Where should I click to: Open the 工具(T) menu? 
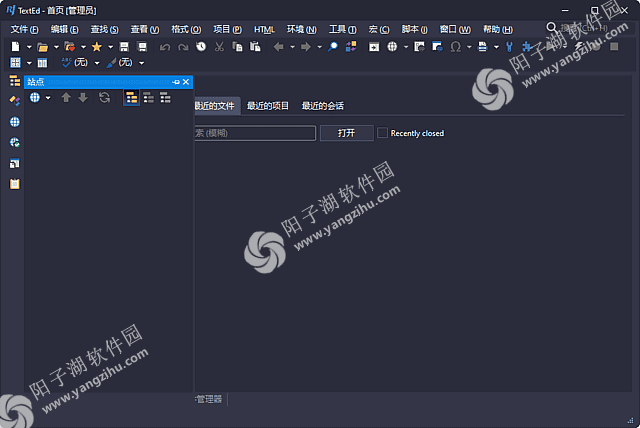(343, 29)
